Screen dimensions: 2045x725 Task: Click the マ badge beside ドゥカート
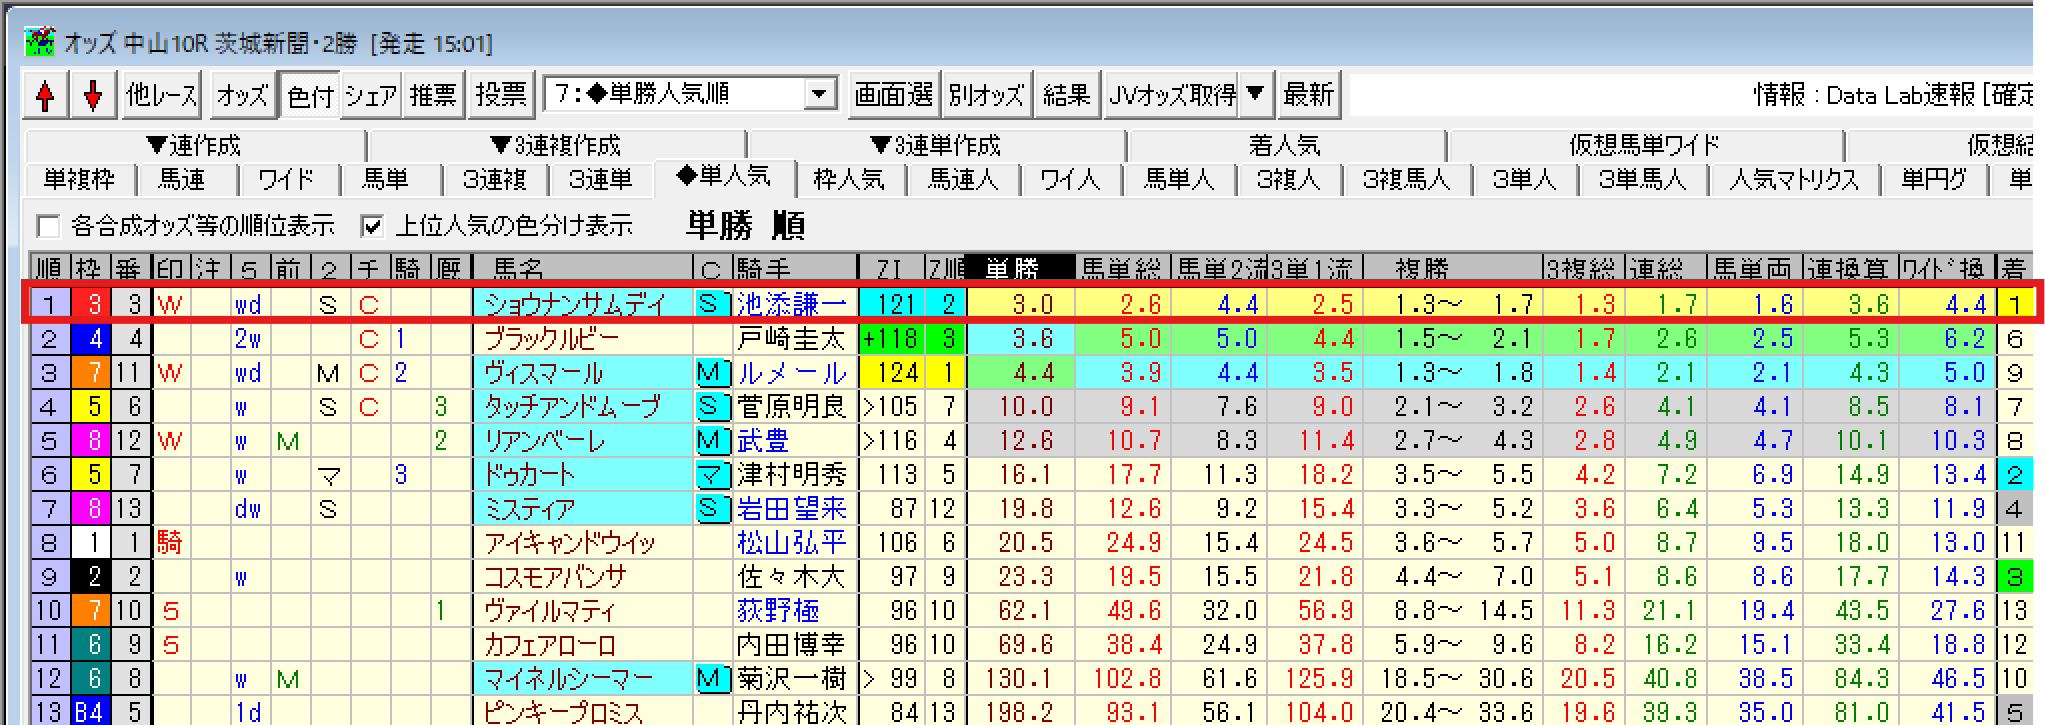pyautogui.click(x=709, y=475)
